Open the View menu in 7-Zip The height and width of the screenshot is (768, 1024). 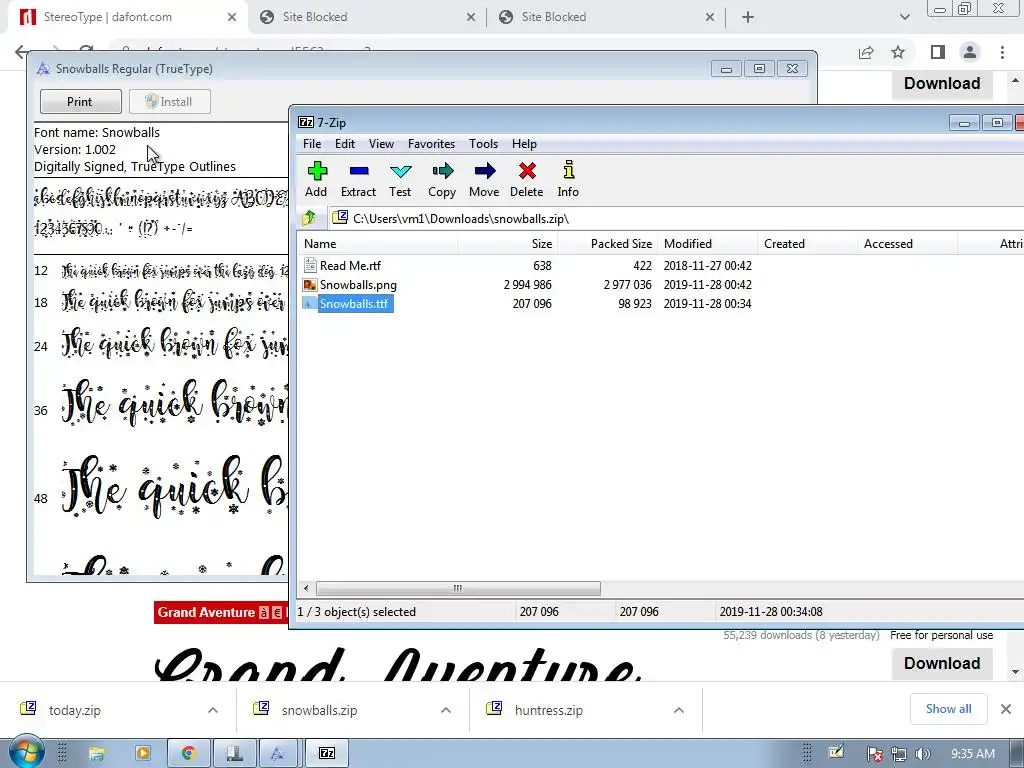(381, 144)
